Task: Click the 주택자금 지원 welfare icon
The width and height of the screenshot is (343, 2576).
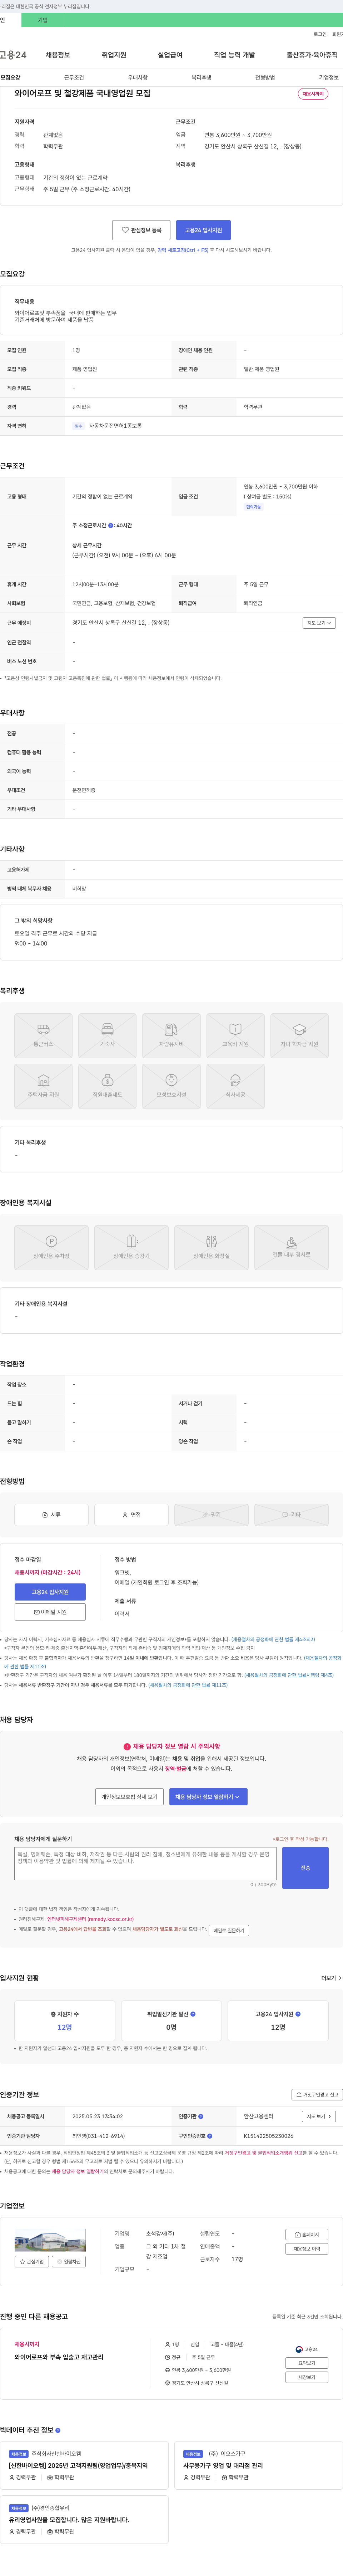Action: point(43,1087)
